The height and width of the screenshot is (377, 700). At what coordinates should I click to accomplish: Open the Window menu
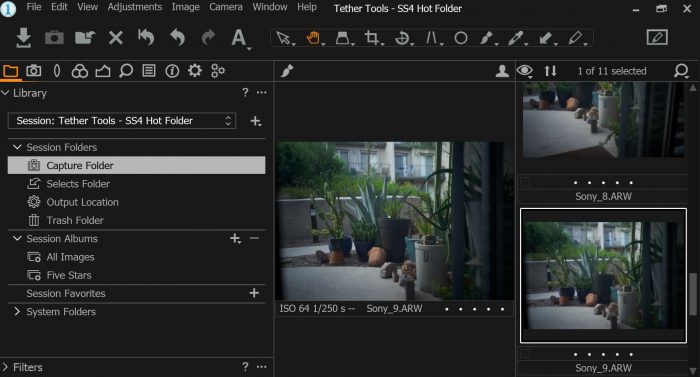coord(270,7)
